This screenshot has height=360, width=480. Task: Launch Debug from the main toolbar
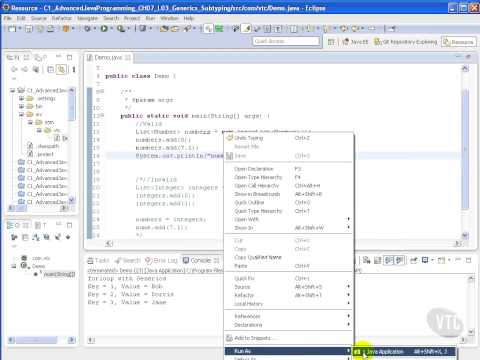[87, 29]
